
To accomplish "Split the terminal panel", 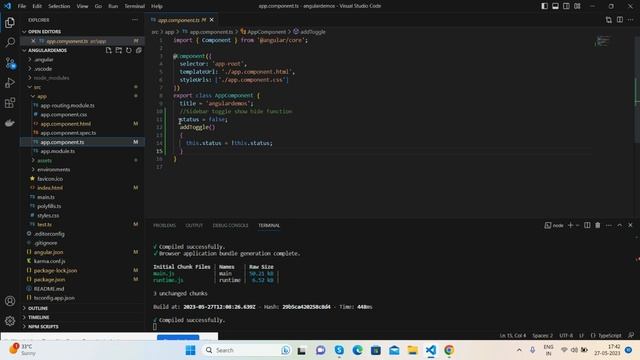I will click(x=587, y=225).
